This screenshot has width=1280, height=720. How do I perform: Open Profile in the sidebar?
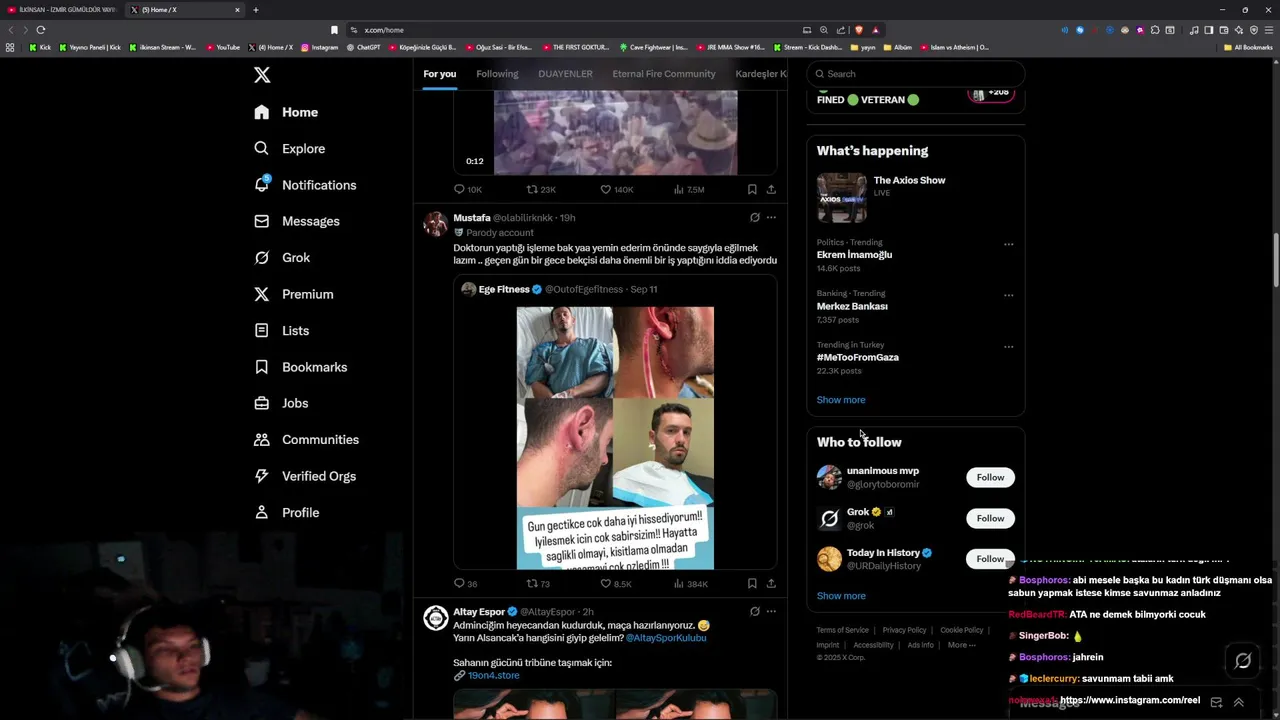[x=286, y=512]
